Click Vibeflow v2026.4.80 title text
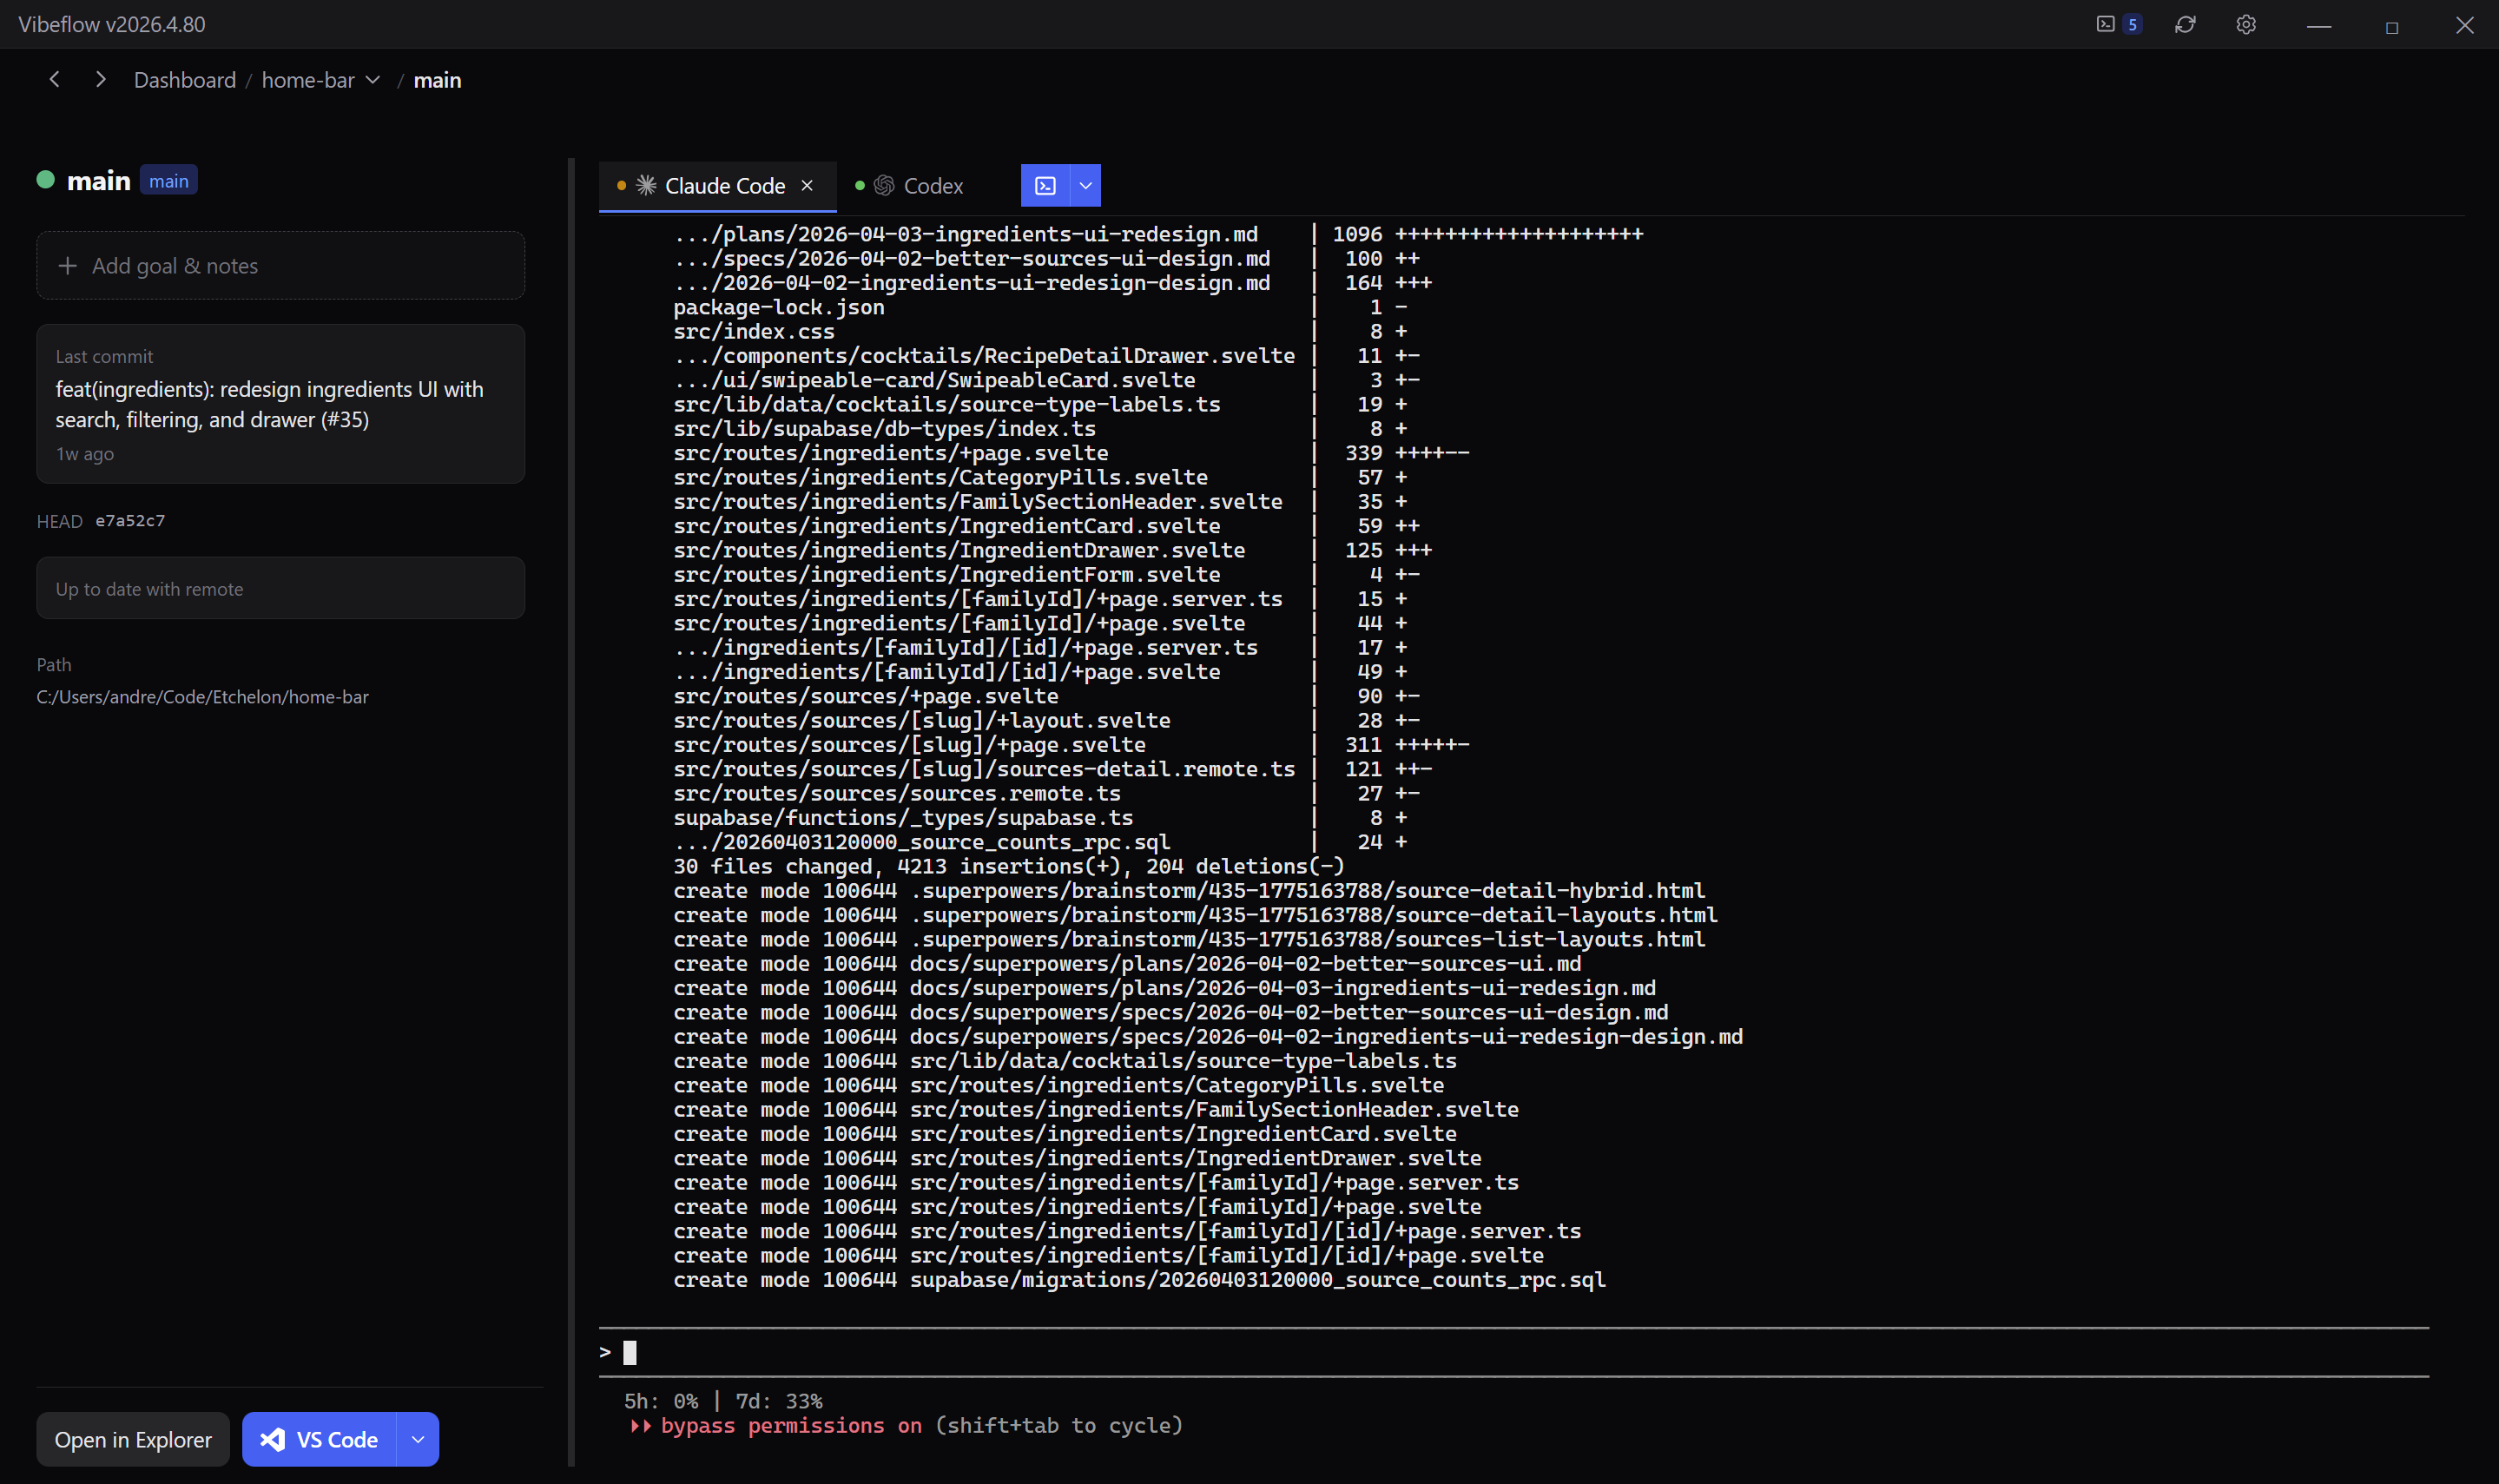2499x1484 pixels. (112, 24)
